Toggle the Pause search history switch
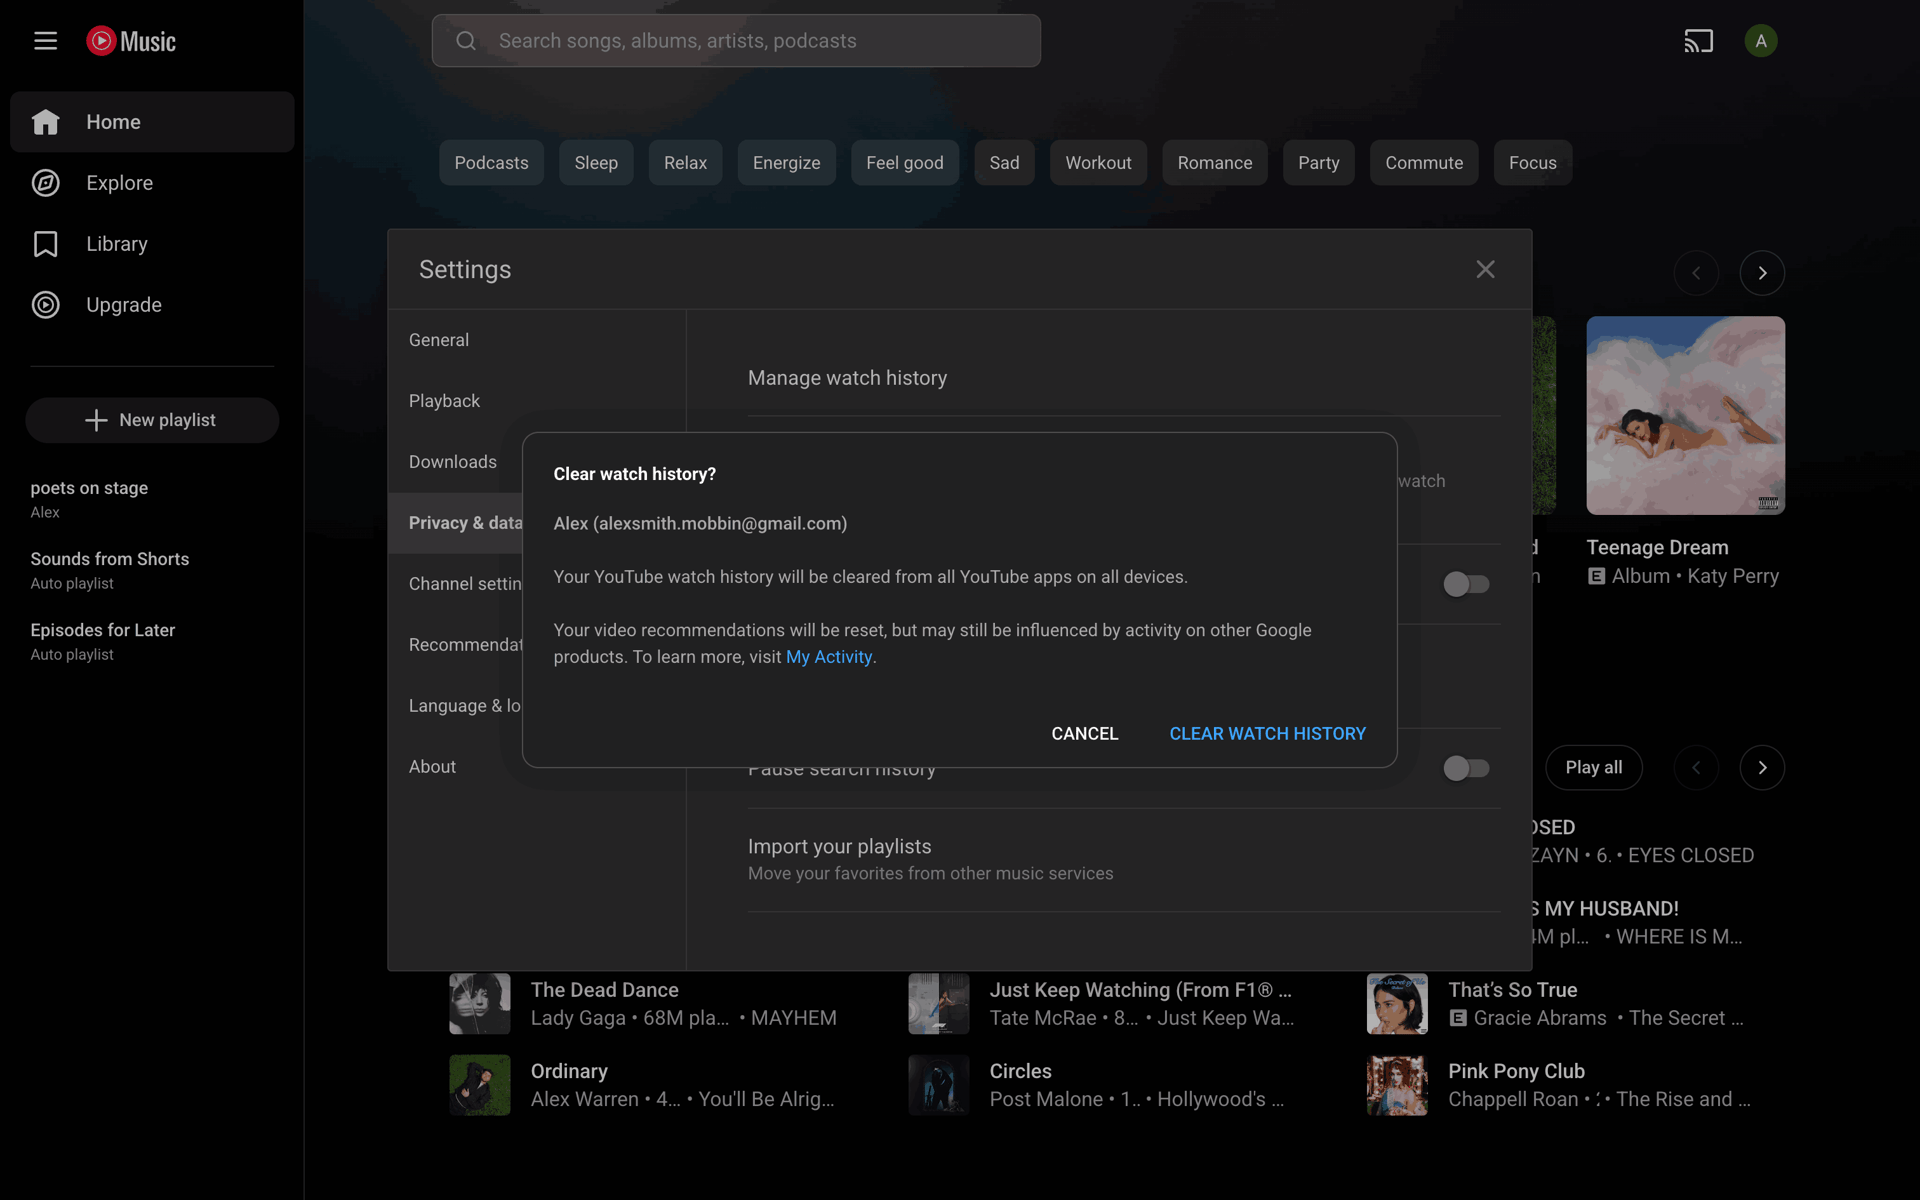This screenshot has width=1920, height=1200. point(1466,768)
